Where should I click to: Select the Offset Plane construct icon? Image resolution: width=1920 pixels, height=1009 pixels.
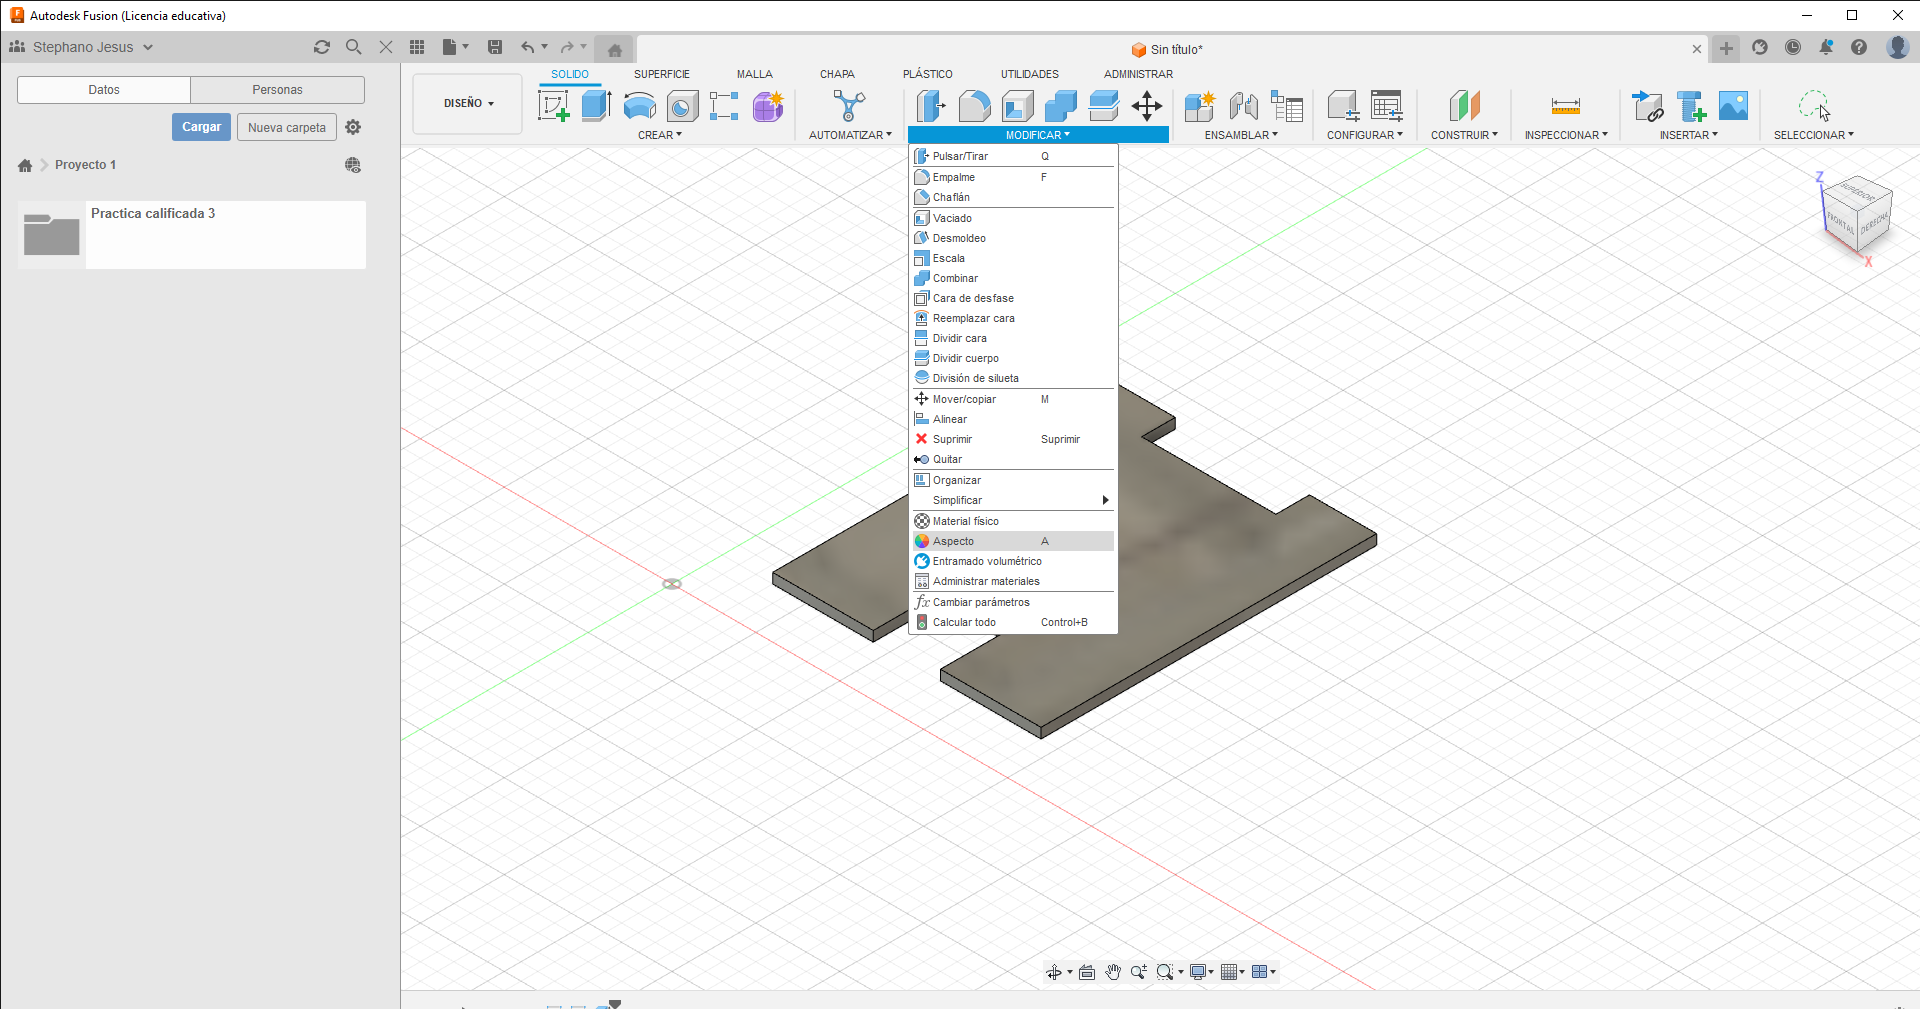pos(1464,105)
